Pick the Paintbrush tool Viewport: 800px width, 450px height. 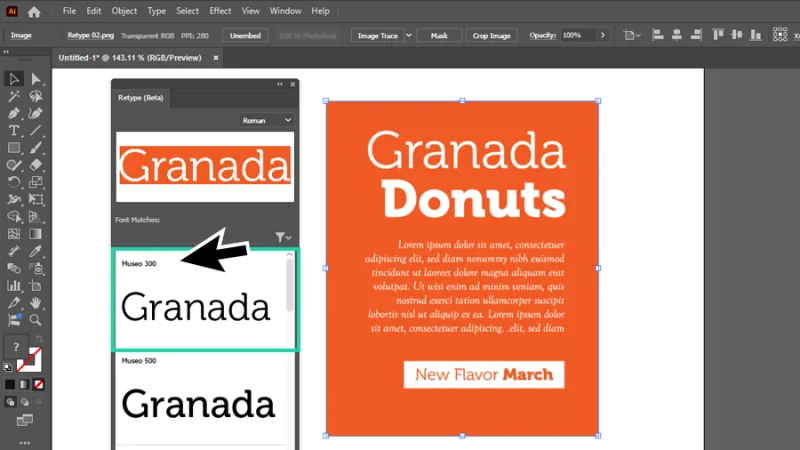36,148
